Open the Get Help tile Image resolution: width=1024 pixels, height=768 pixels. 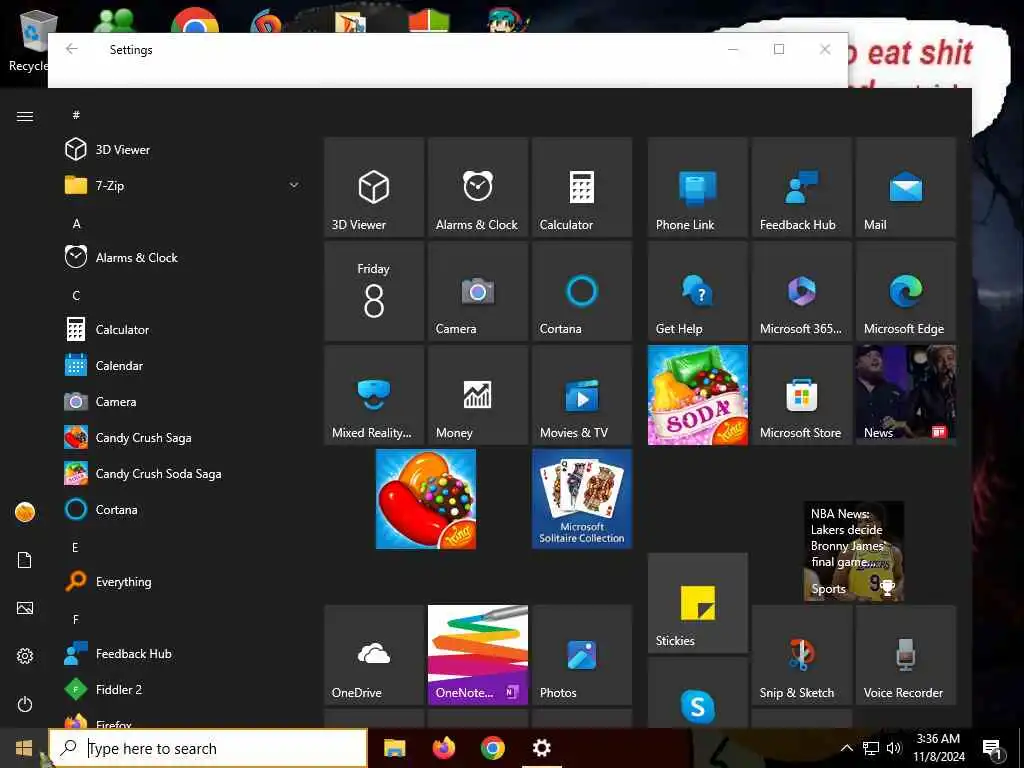tap(697, 291)
